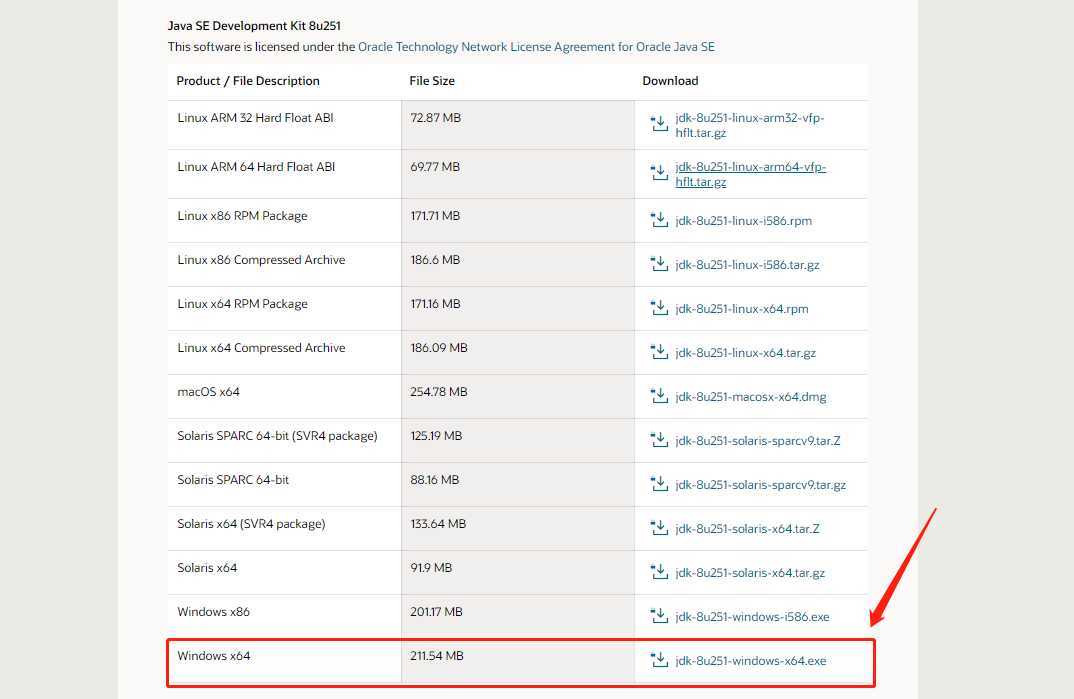Image resolution: width=1074 pixels, height=699 pixels.
Task: Click the File Size column header
Action: click(x=432, y=81)
